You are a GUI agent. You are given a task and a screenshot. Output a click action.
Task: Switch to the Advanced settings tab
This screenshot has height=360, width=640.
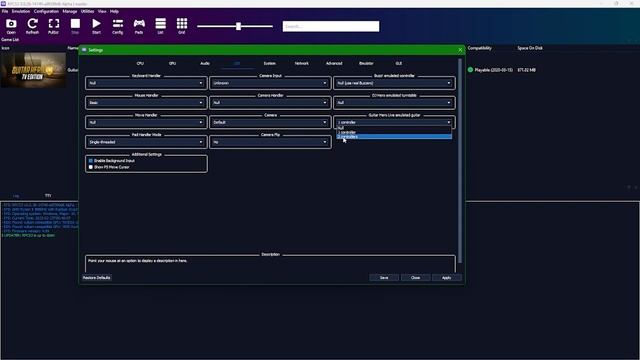(334, 63)
